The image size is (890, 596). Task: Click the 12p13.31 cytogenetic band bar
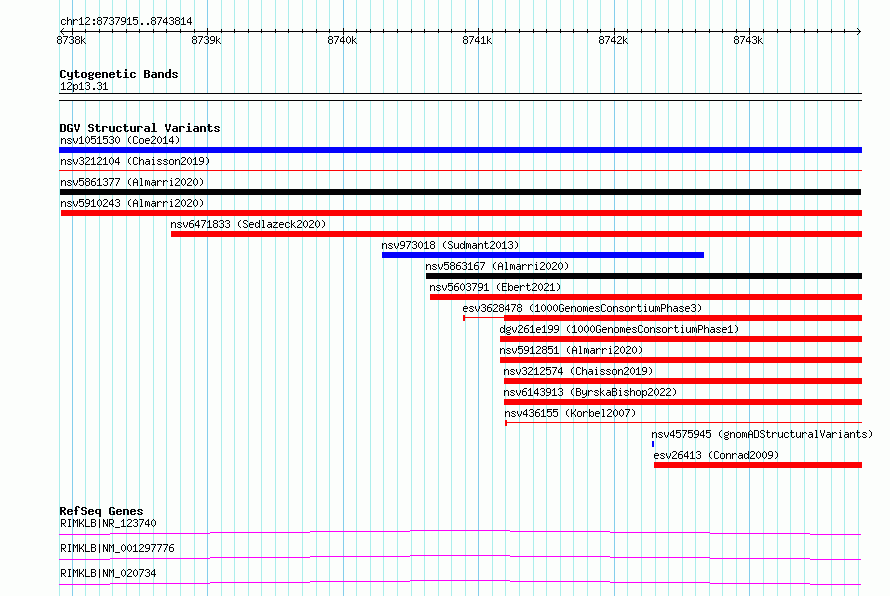click(460, 97)
